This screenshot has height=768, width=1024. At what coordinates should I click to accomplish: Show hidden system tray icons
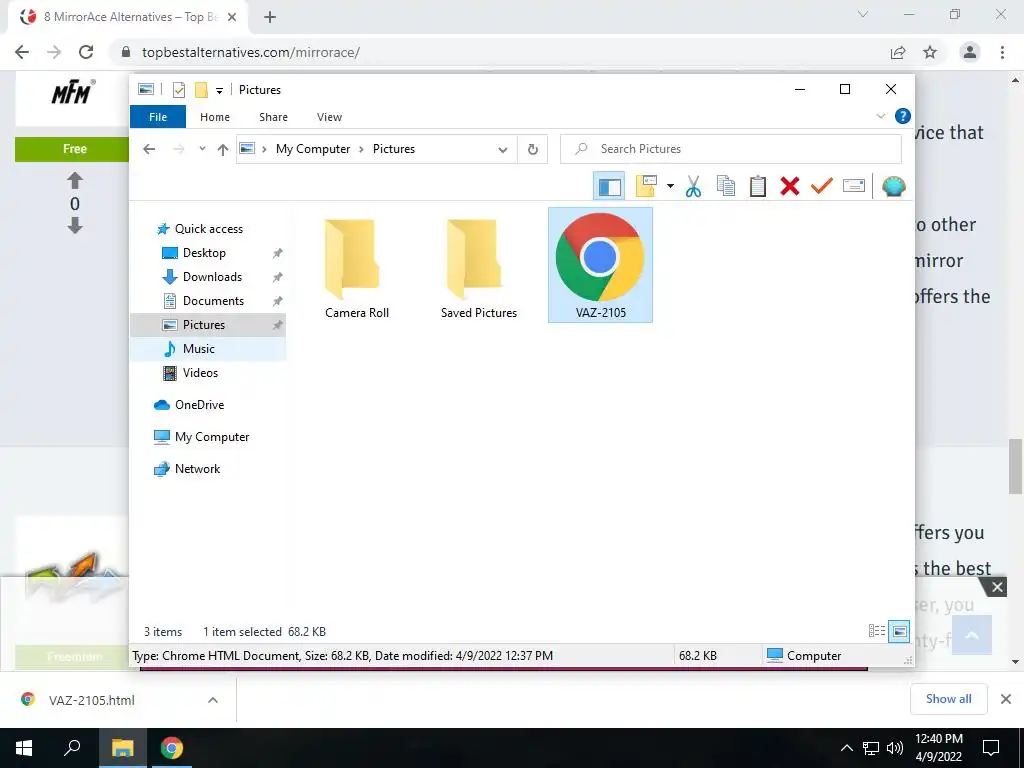click(x=846, y=748)
